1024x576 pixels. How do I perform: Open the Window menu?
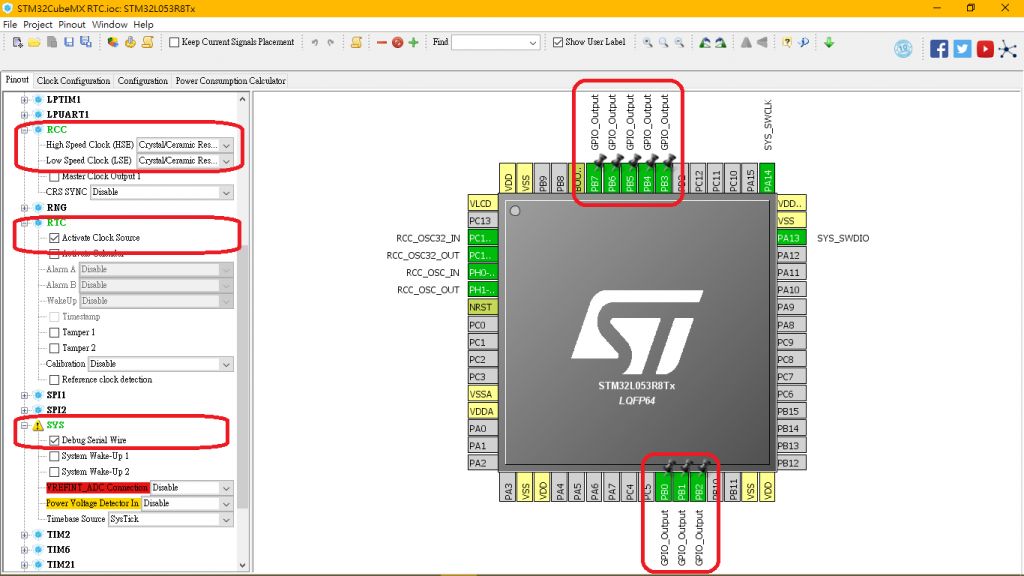[109, 25]
